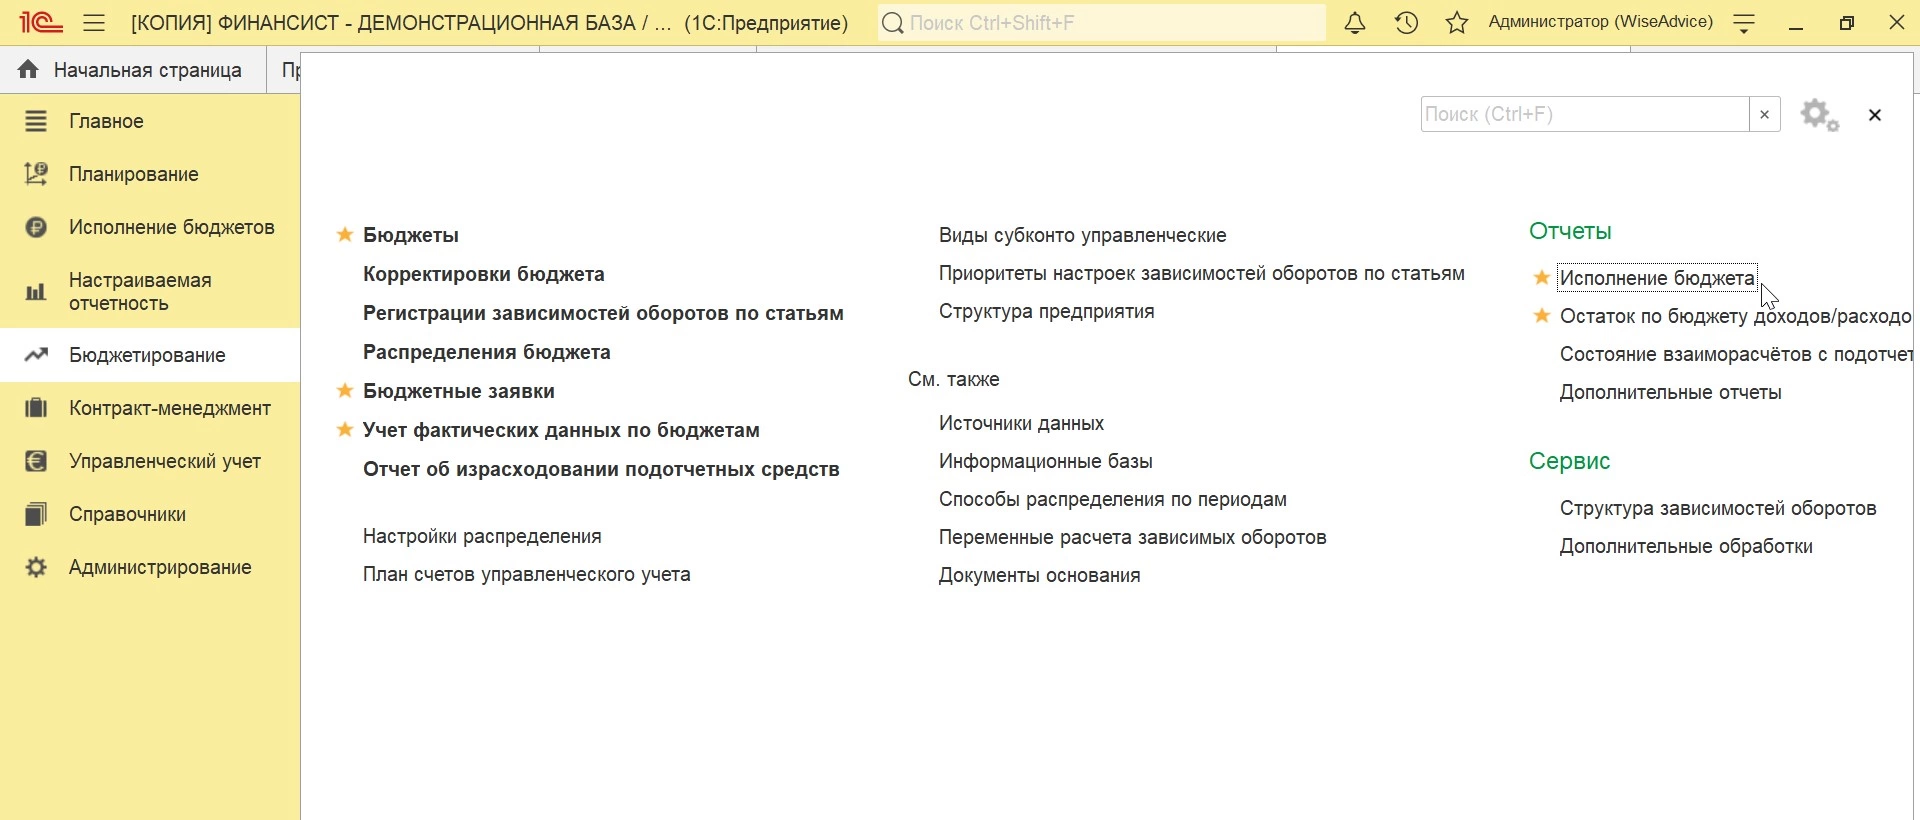Open Способы распределения по периодам
This screenshot has height=820, width=1920.
point(1113,499)
